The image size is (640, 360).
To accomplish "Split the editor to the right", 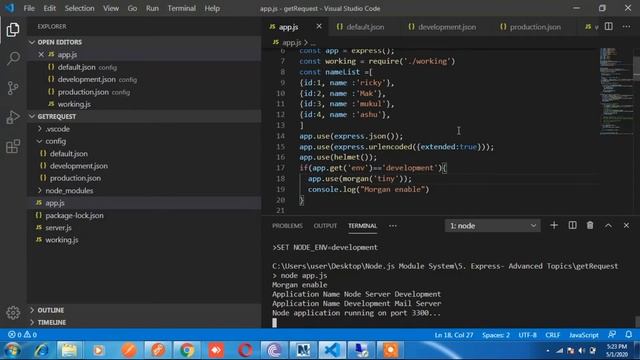I will (609, 27).
